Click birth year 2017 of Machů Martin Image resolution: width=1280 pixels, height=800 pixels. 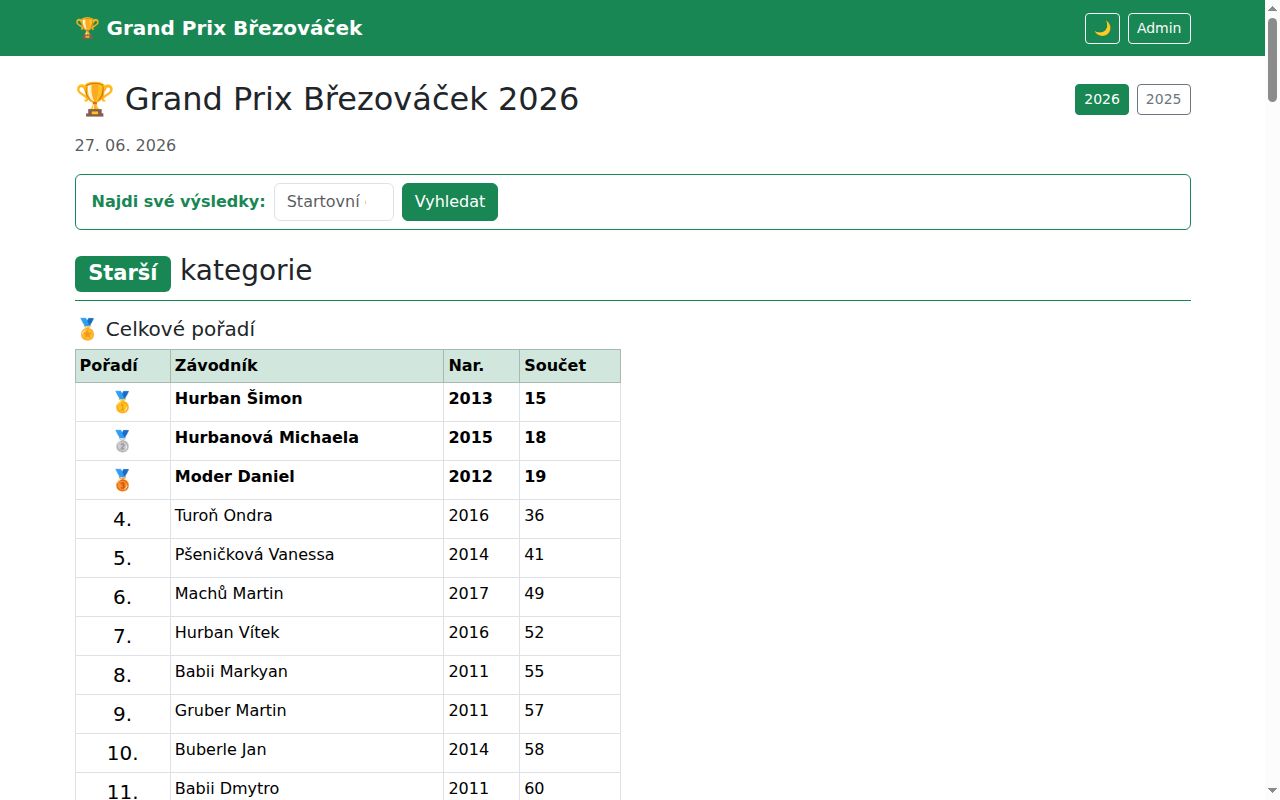click(x=469, y=593)
